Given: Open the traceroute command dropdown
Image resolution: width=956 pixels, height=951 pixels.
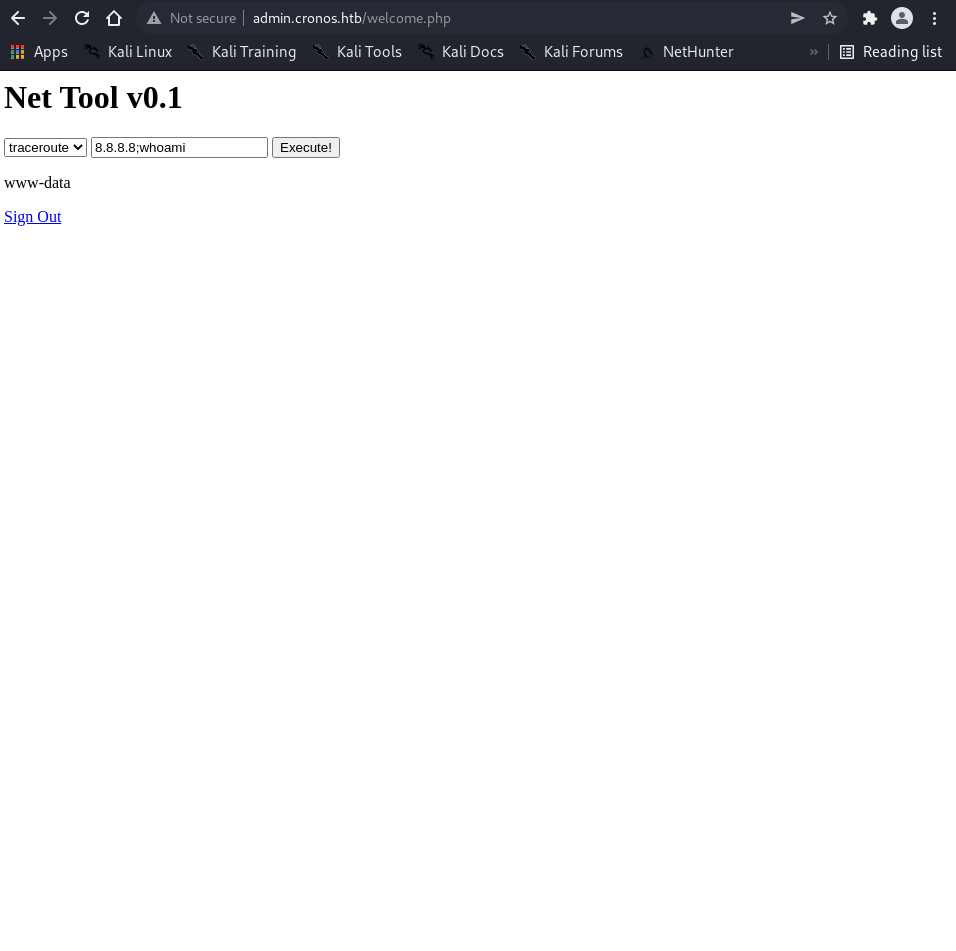Looking at the screenshot, I should (46, 148).
